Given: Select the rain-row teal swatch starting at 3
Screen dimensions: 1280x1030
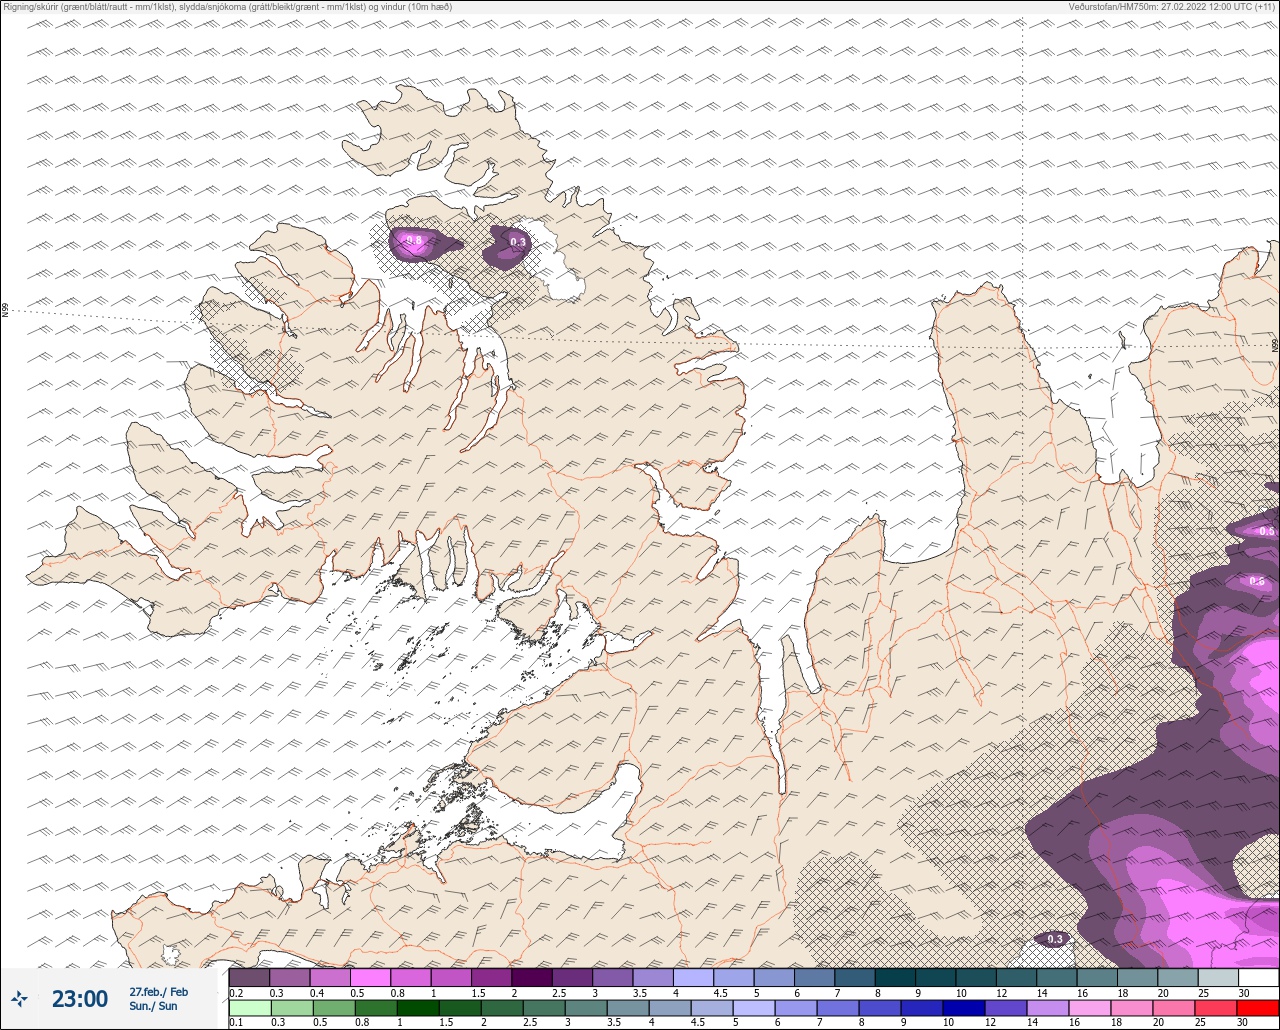Looking at the screenshot, I should click(586, 1008).
